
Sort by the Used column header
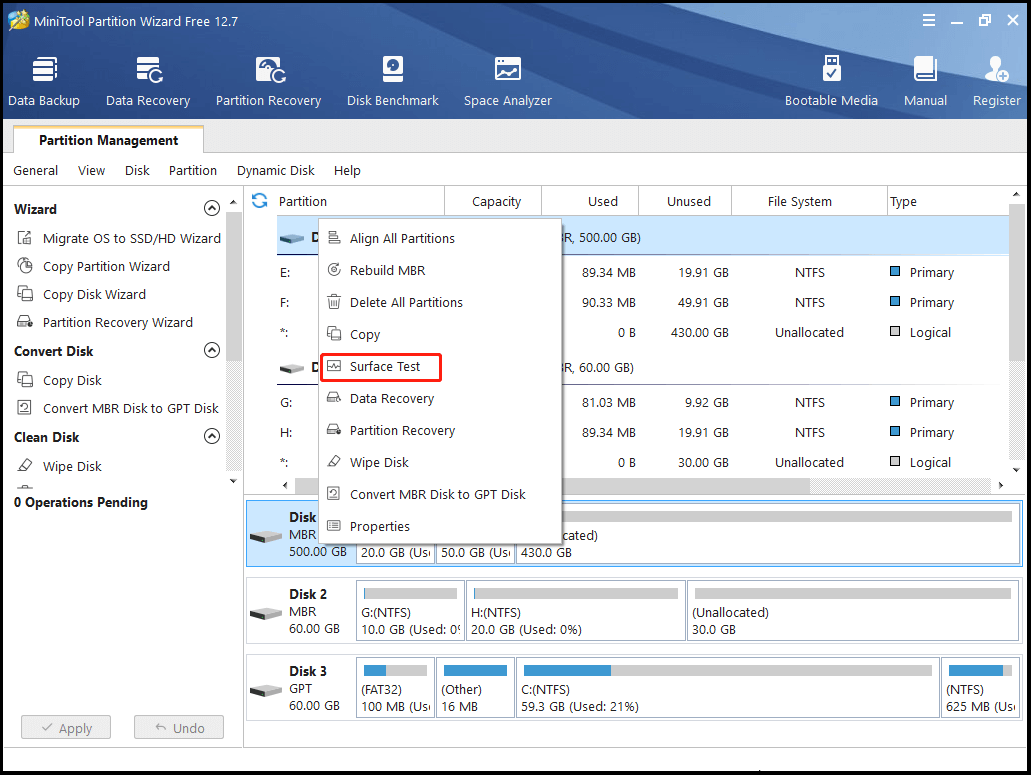click(x=590, y=201)
